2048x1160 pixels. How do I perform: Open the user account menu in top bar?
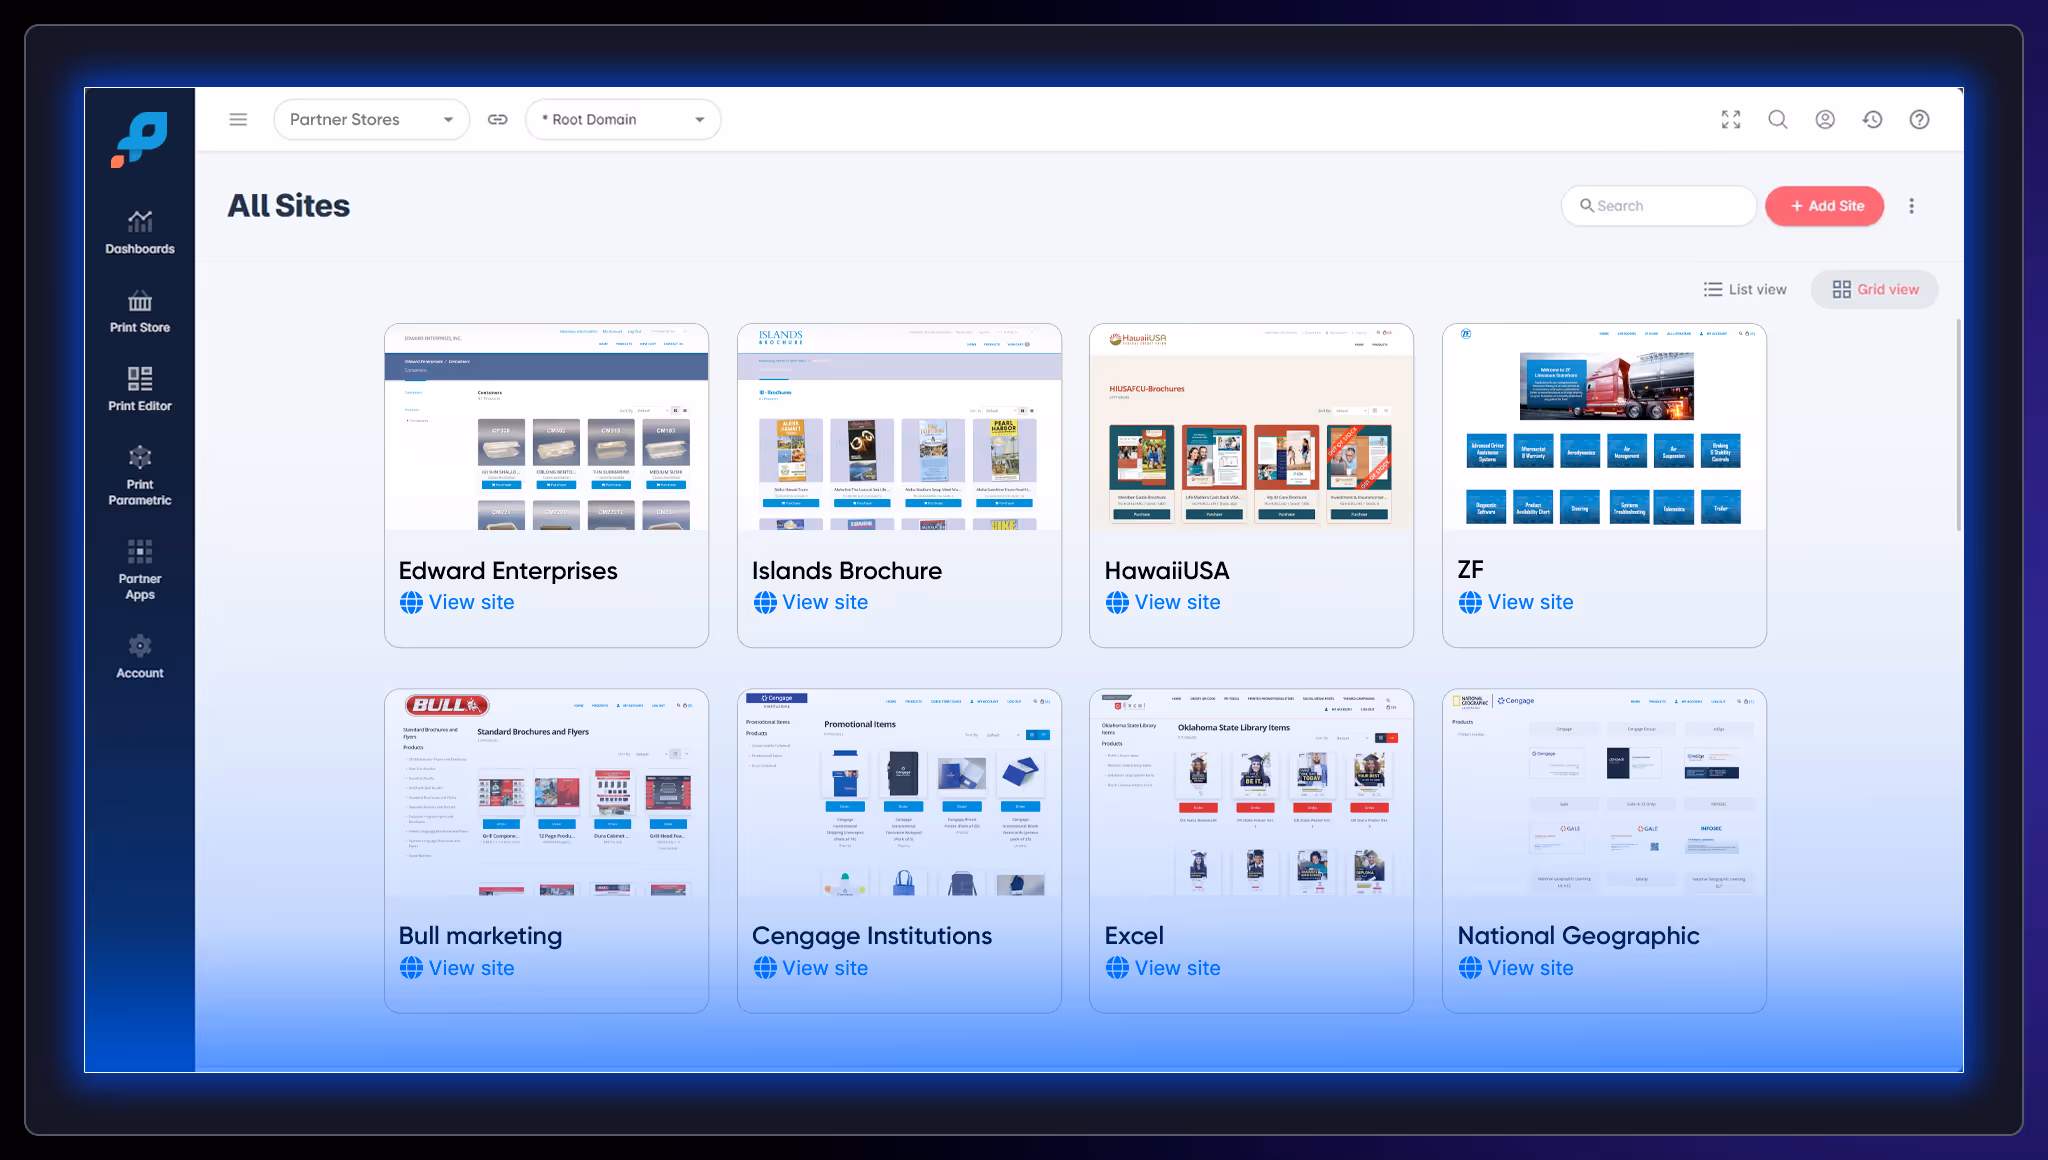[1825, 119]
